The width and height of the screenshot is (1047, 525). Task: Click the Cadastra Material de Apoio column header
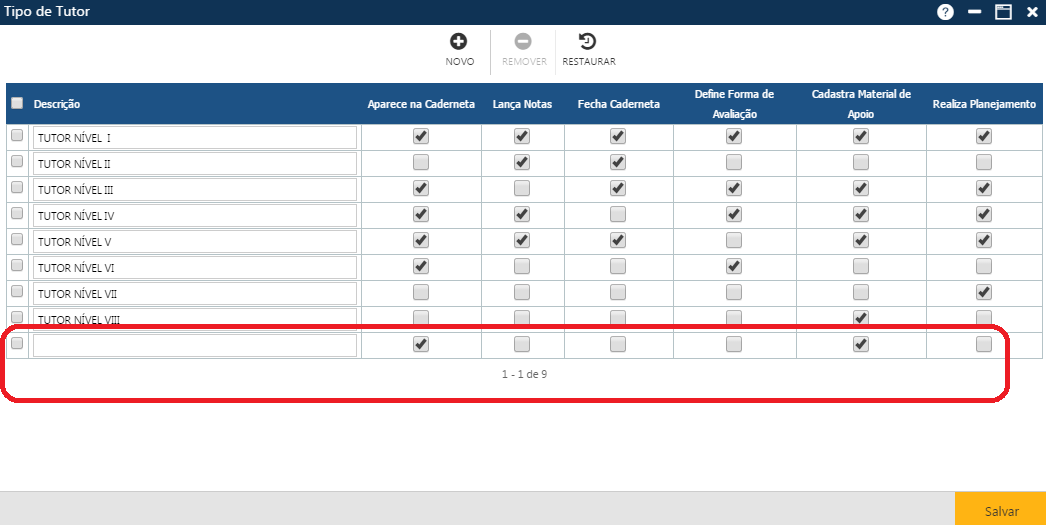click(861, 104)
